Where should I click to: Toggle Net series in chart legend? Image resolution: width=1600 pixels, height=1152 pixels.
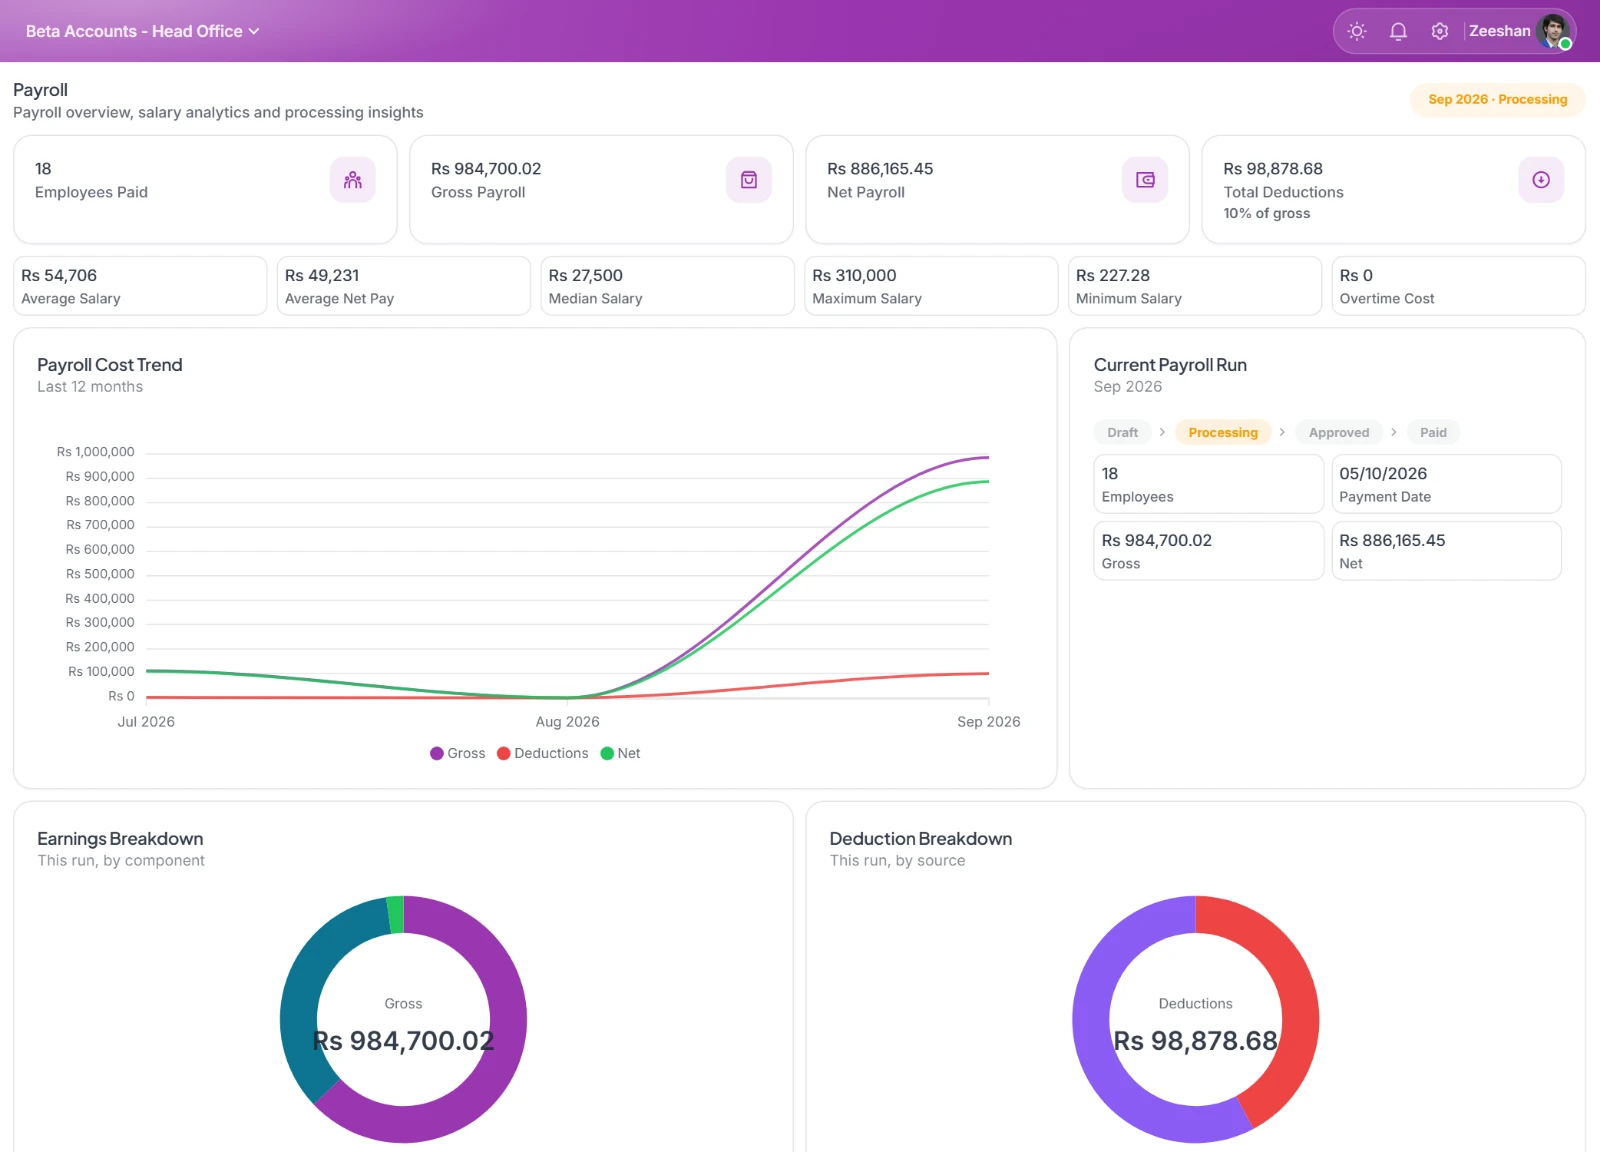pyautogui.click(x=620, y=753)
